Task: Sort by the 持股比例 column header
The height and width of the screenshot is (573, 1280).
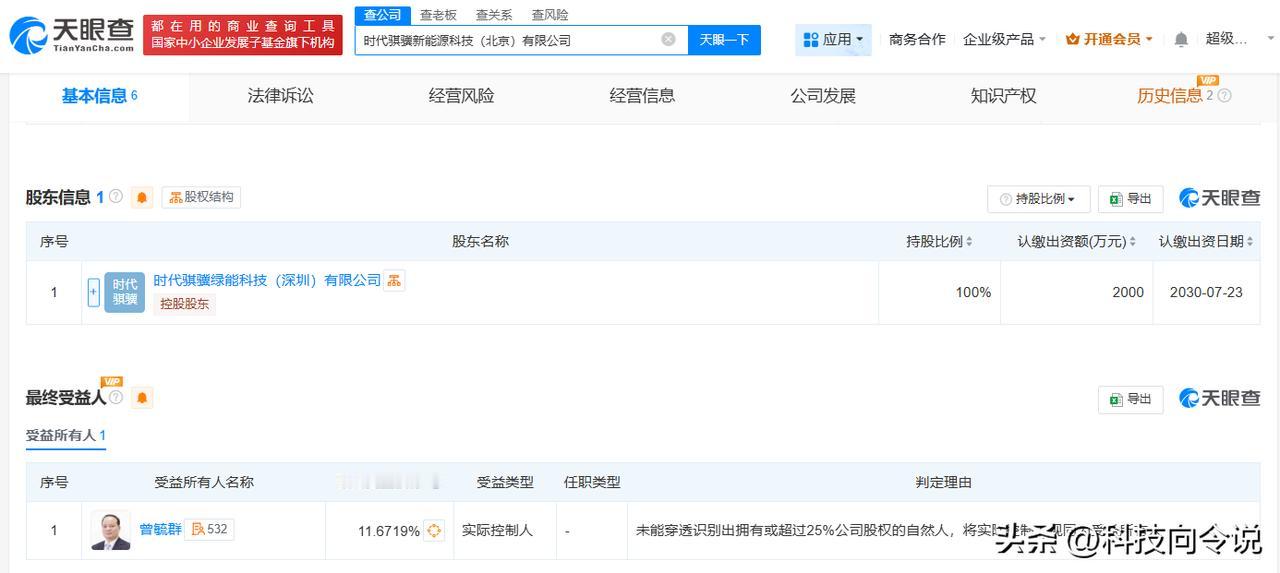Action: point(940,241)
